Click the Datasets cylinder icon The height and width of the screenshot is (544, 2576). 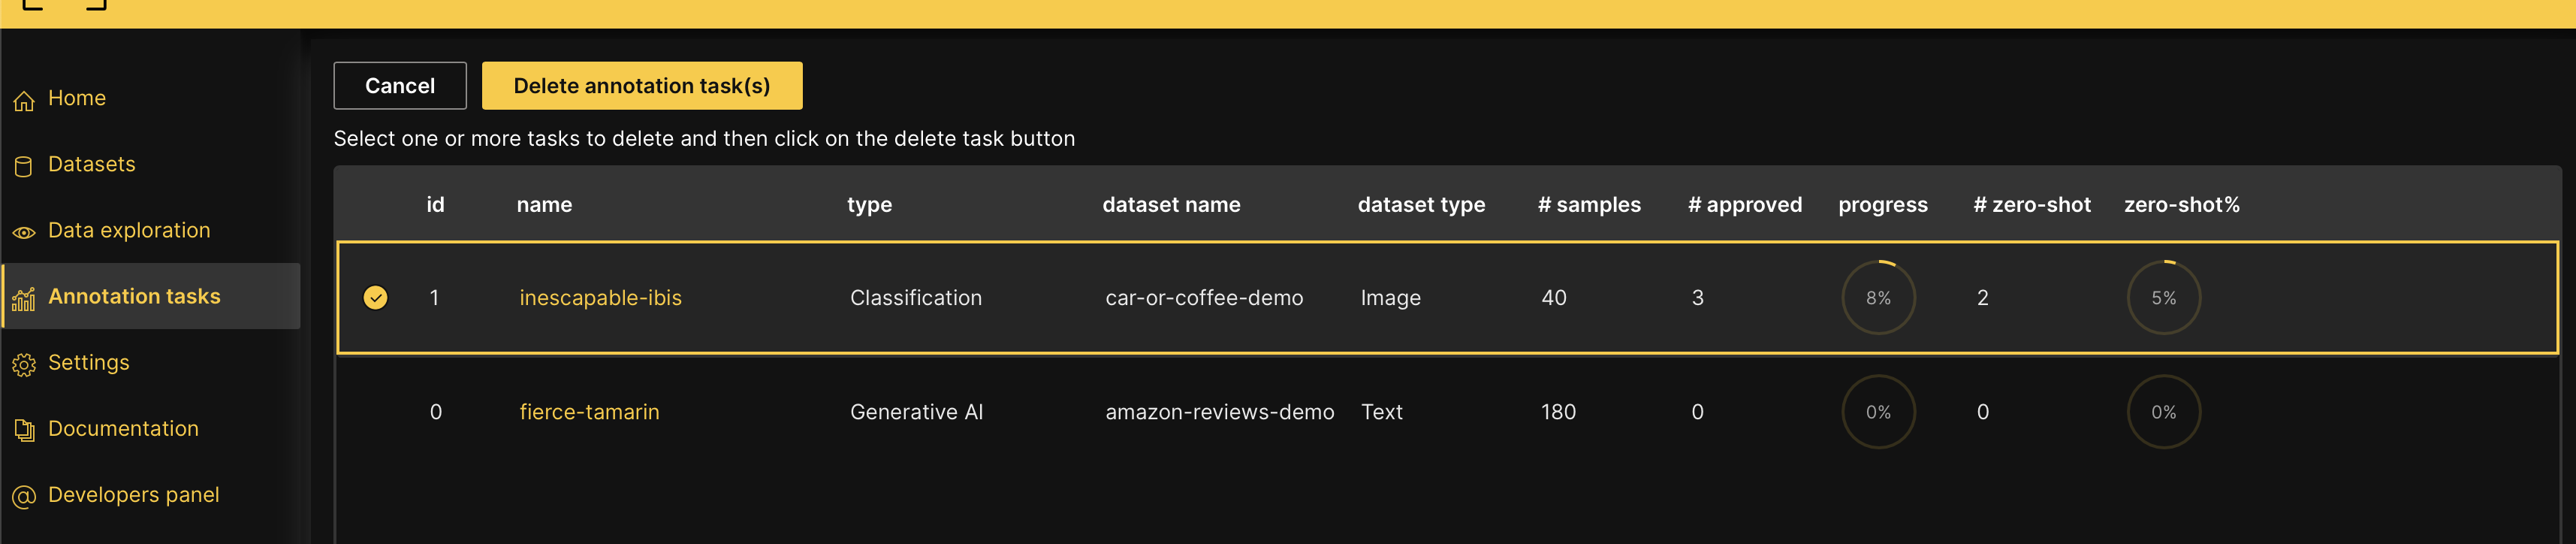coord(24,167)
